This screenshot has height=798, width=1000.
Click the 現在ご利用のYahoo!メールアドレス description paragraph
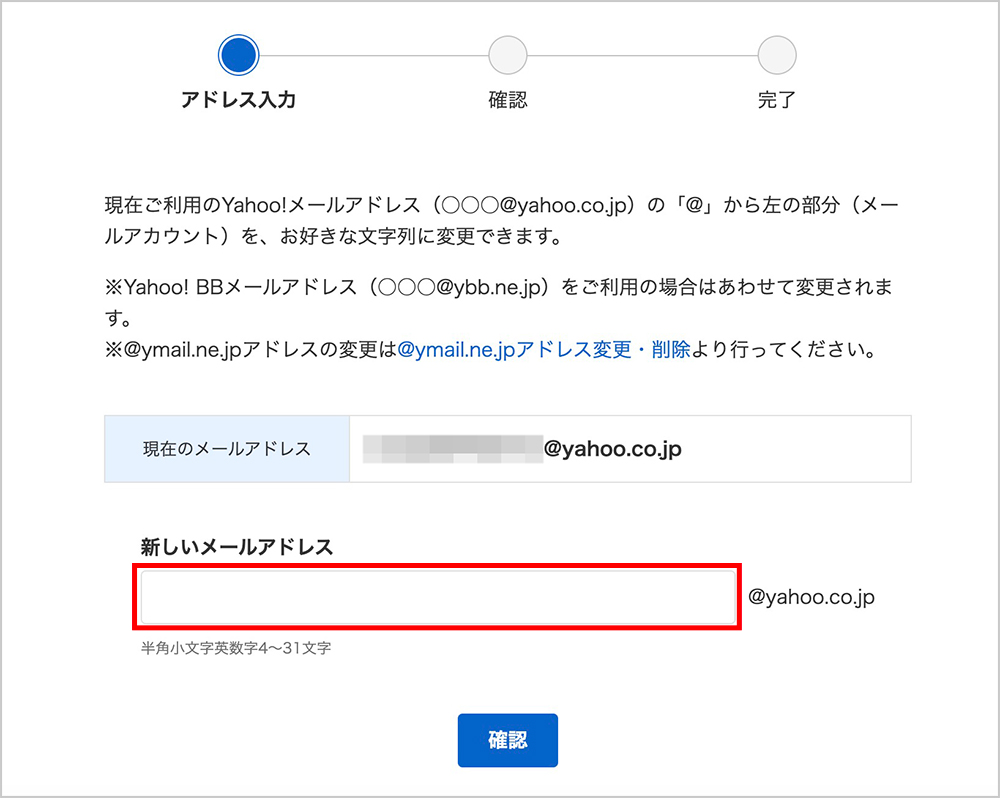pyautogui.click(x=502, y=221)
